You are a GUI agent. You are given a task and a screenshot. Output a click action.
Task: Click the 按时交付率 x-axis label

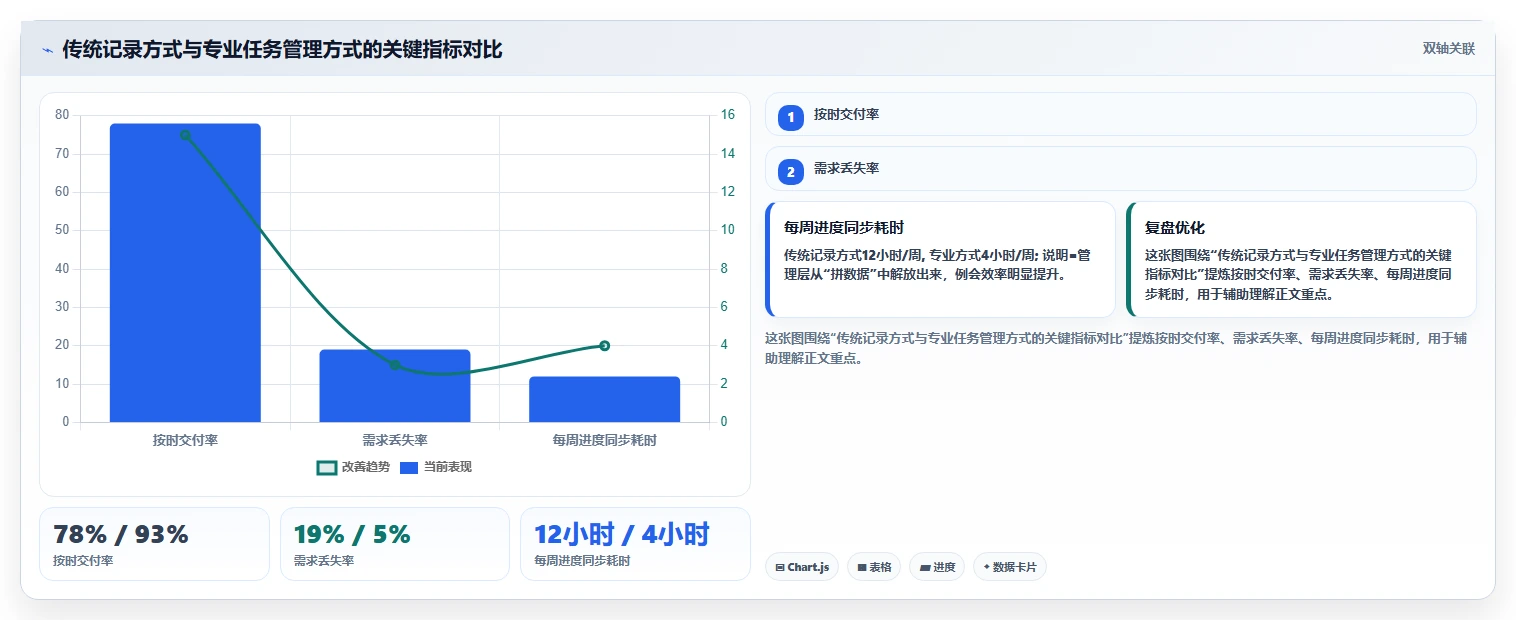[x=185, y=440]
